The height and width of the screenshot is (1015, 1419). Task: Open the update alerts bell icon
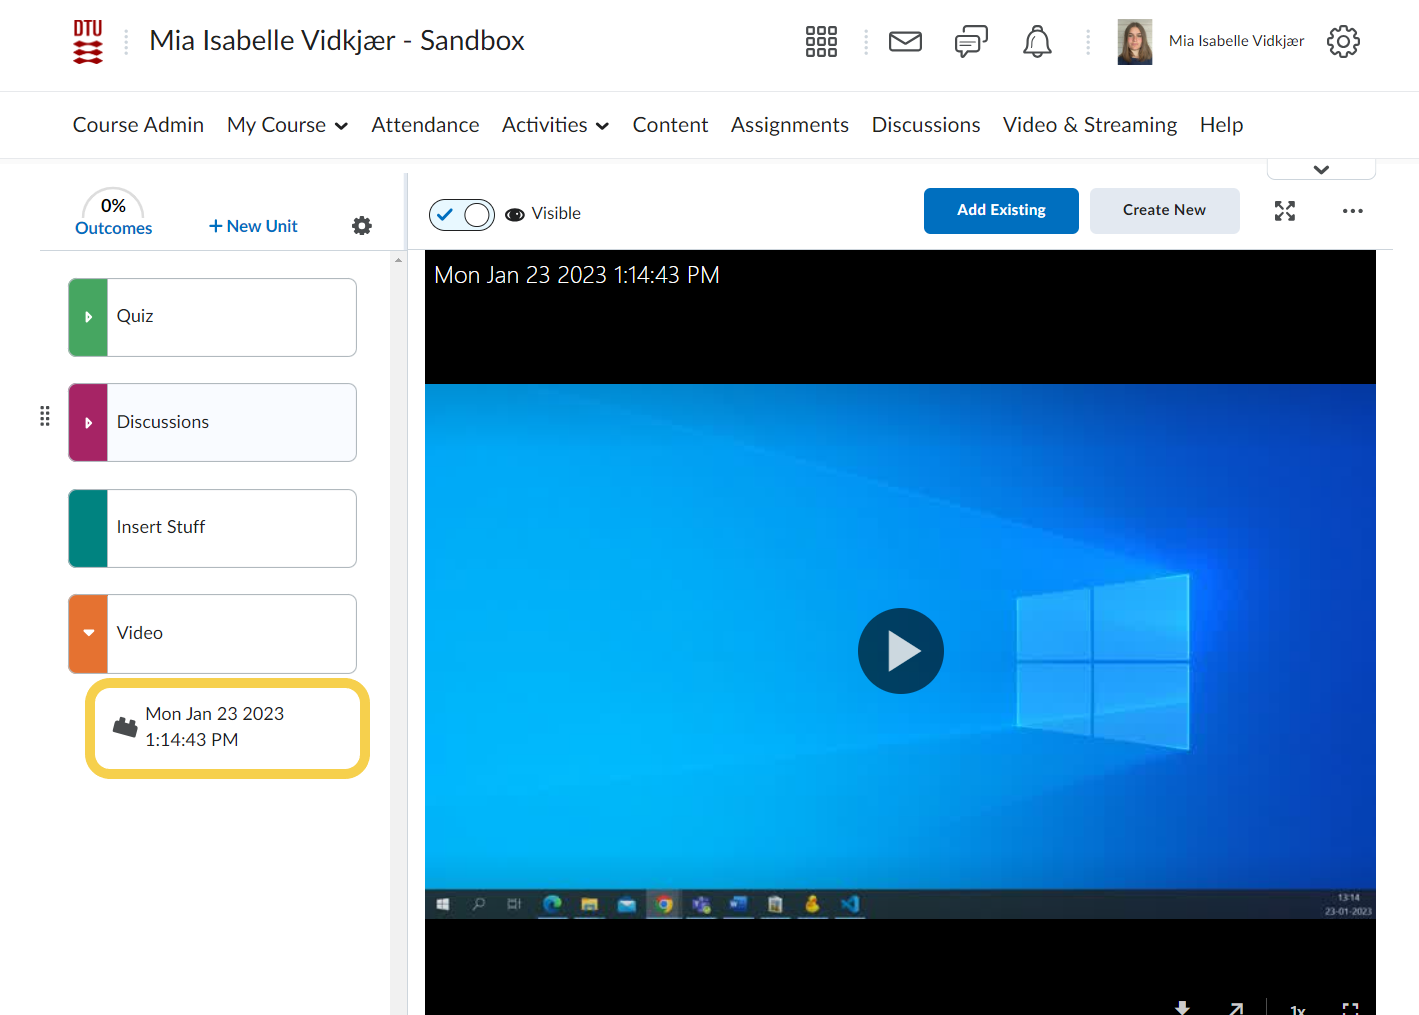[1037, 41]
